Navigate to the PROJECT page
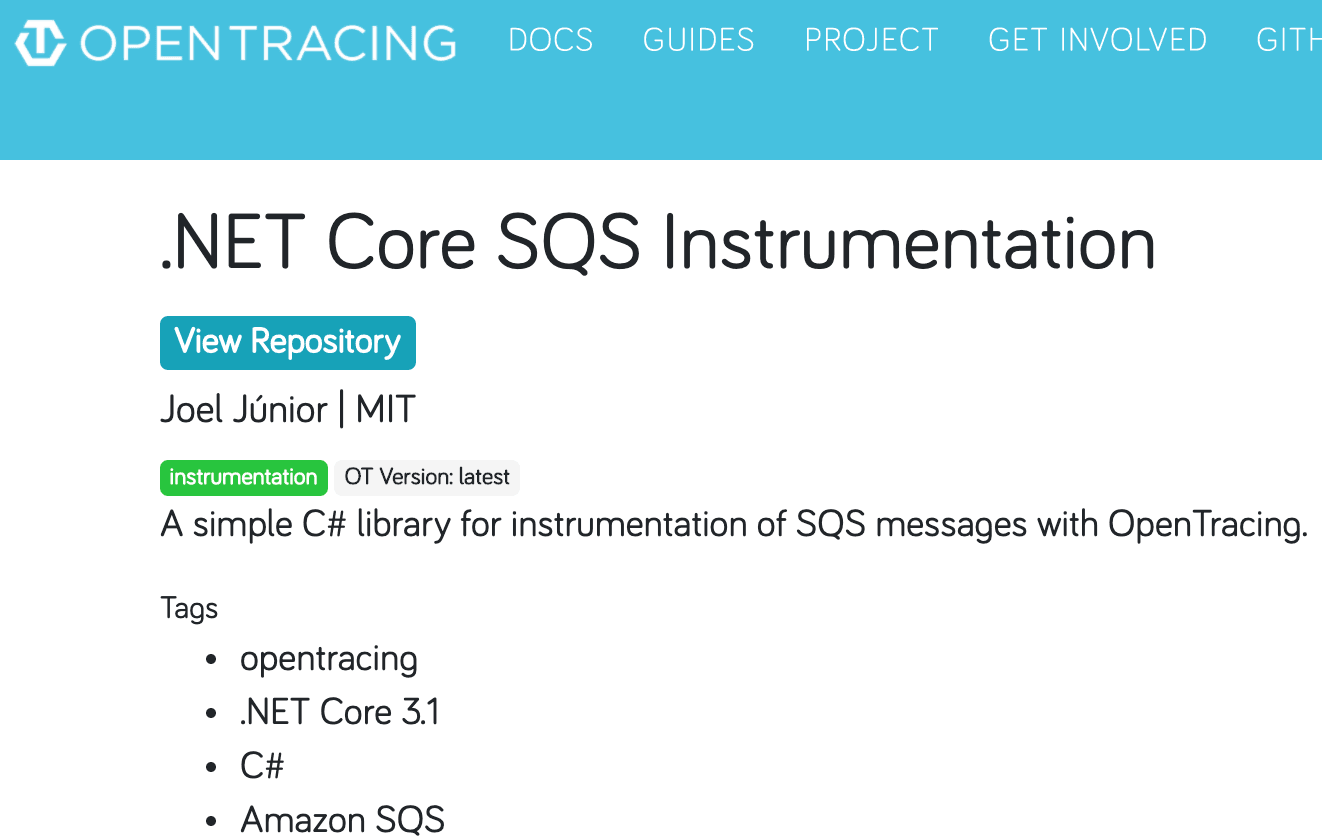The height and width of the screenshot is (840, 1322). pyautogui.click(x=871, y=41)
